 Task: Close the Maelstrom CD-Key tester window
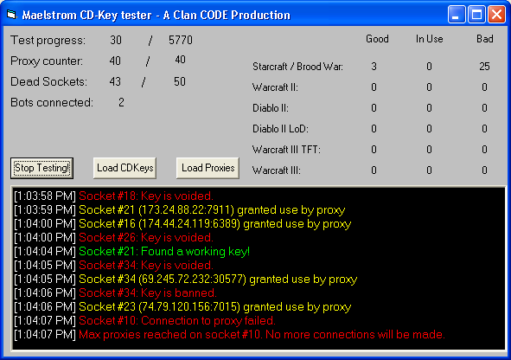coord(497,15)
